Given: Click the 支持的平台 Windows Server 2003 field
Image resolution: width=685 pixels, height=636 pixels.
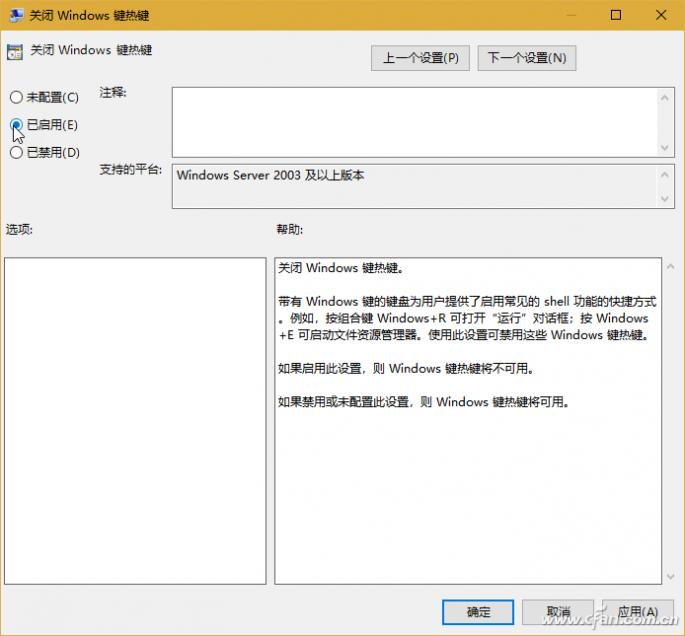Looking at the screenshot, I should tap(415, 186).
